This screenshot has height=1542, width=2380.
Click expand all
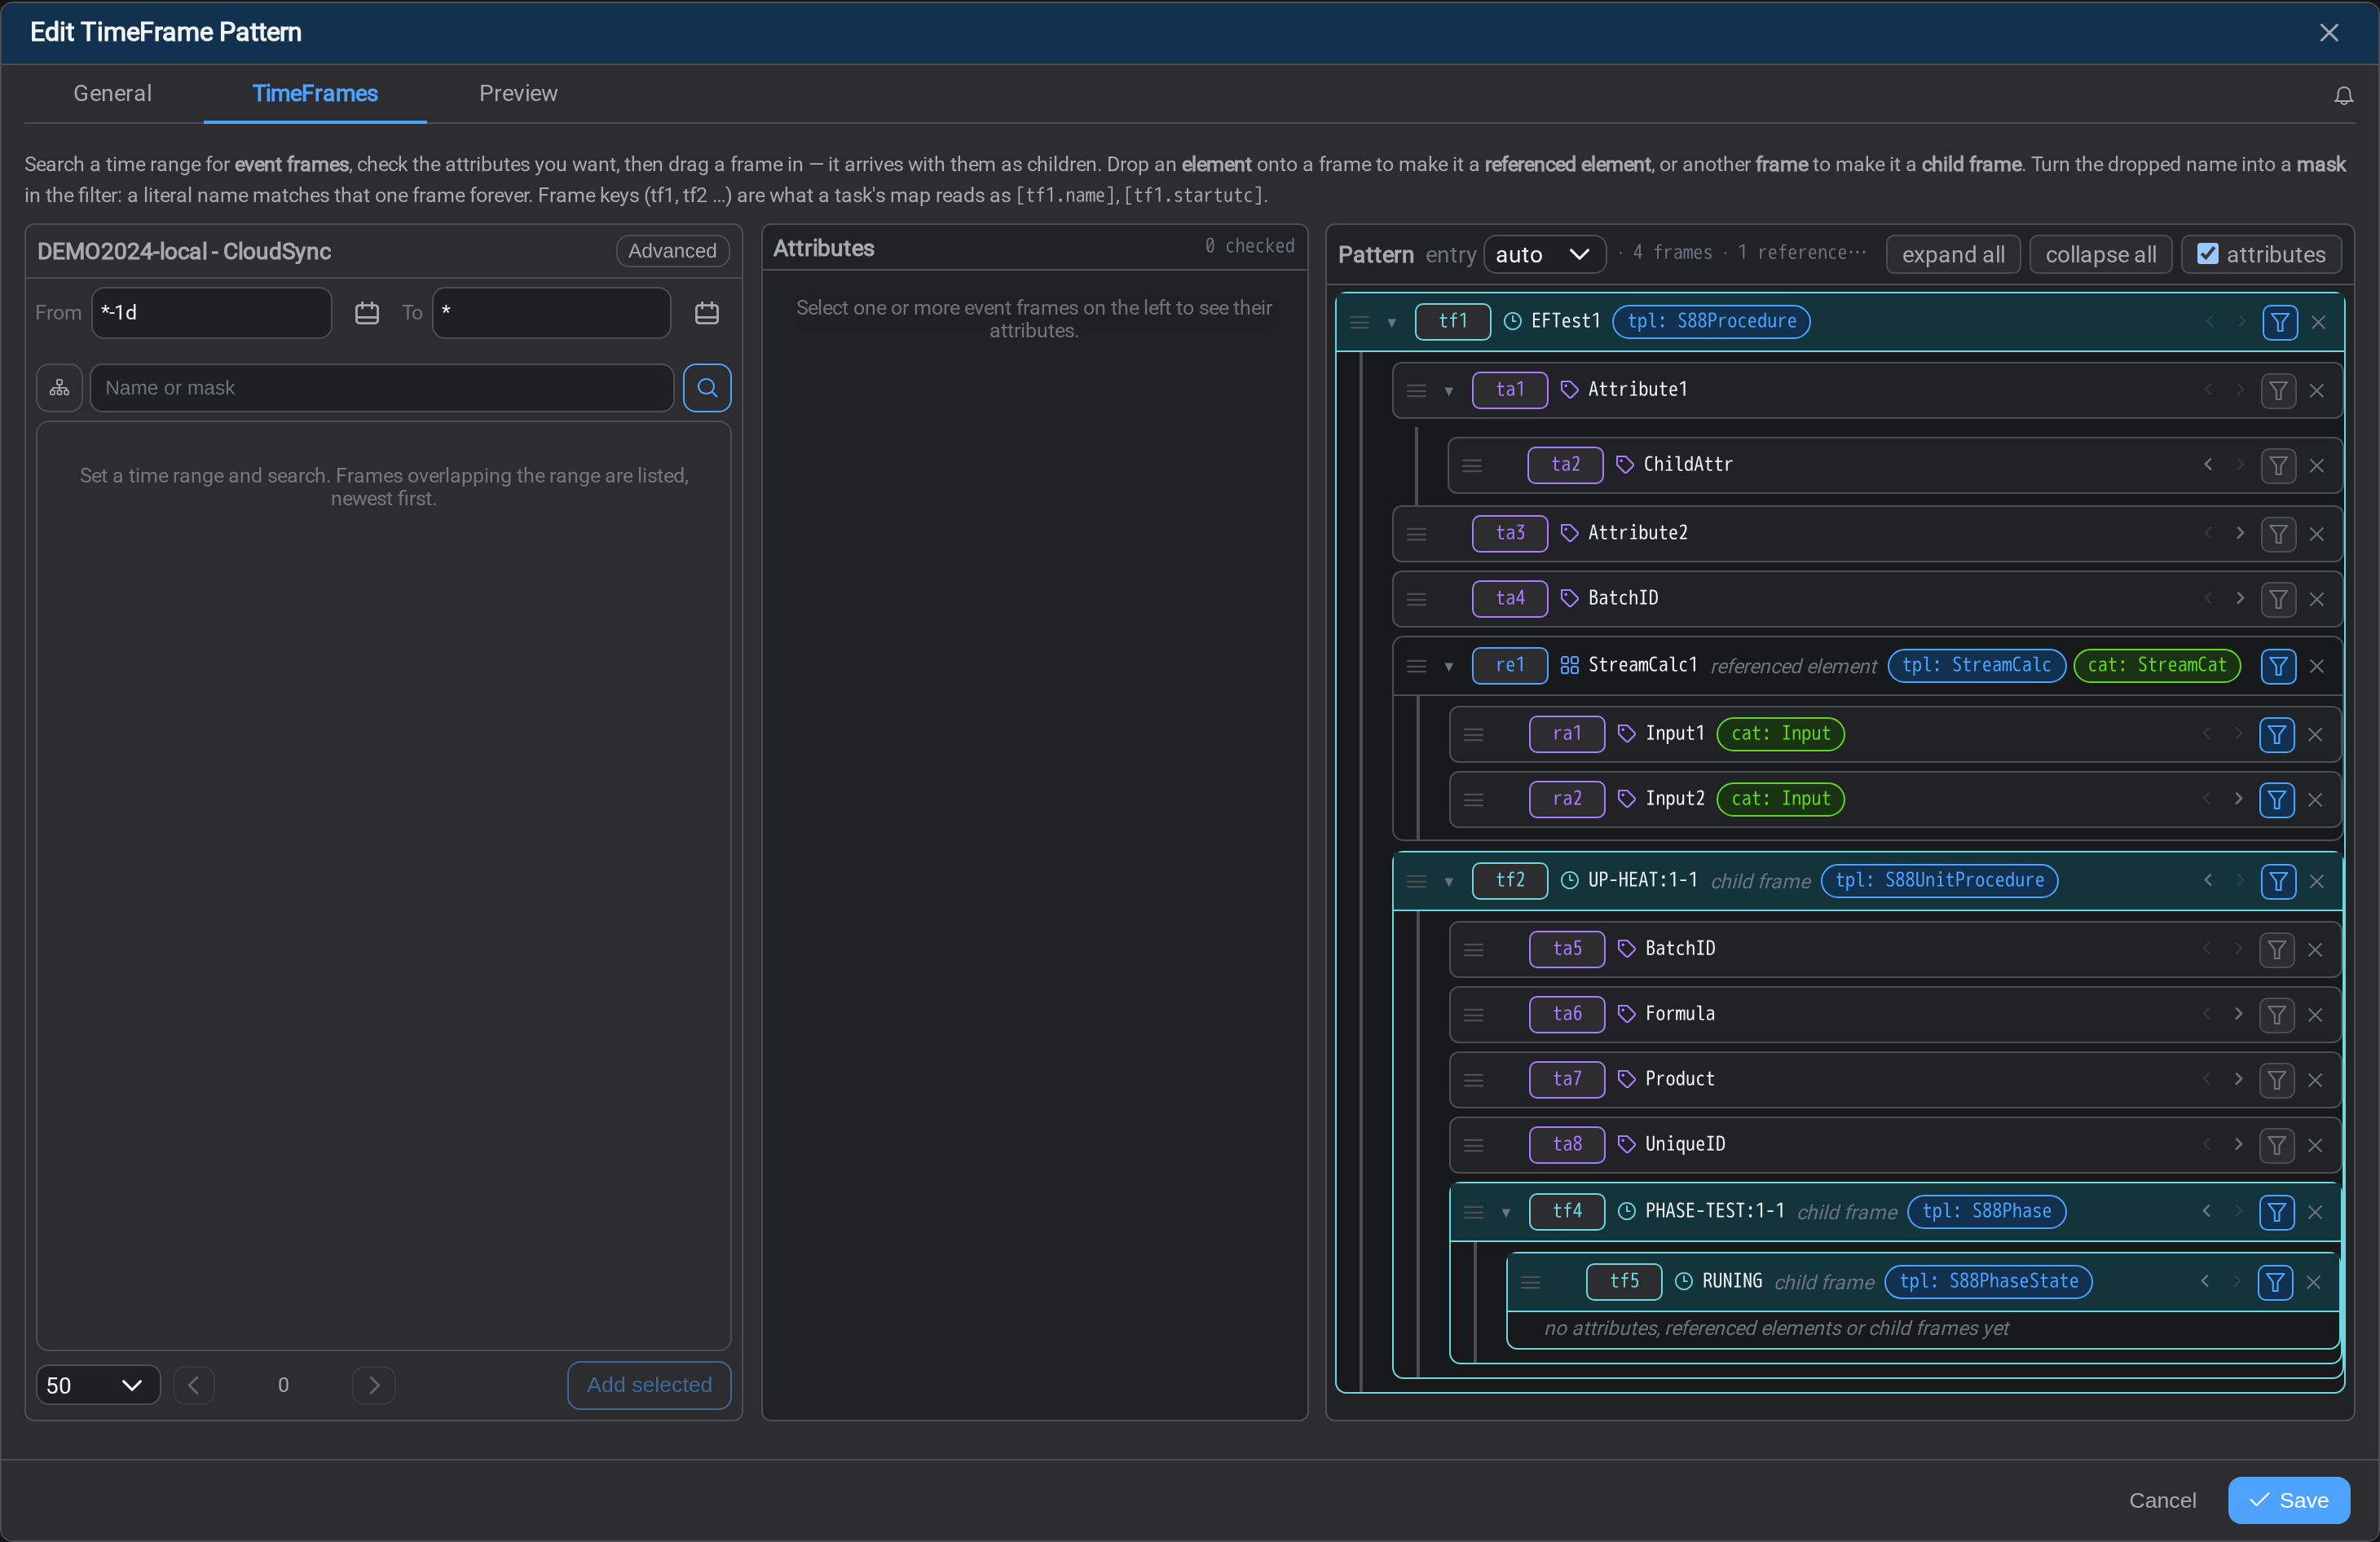click(x=1952, y=255)
